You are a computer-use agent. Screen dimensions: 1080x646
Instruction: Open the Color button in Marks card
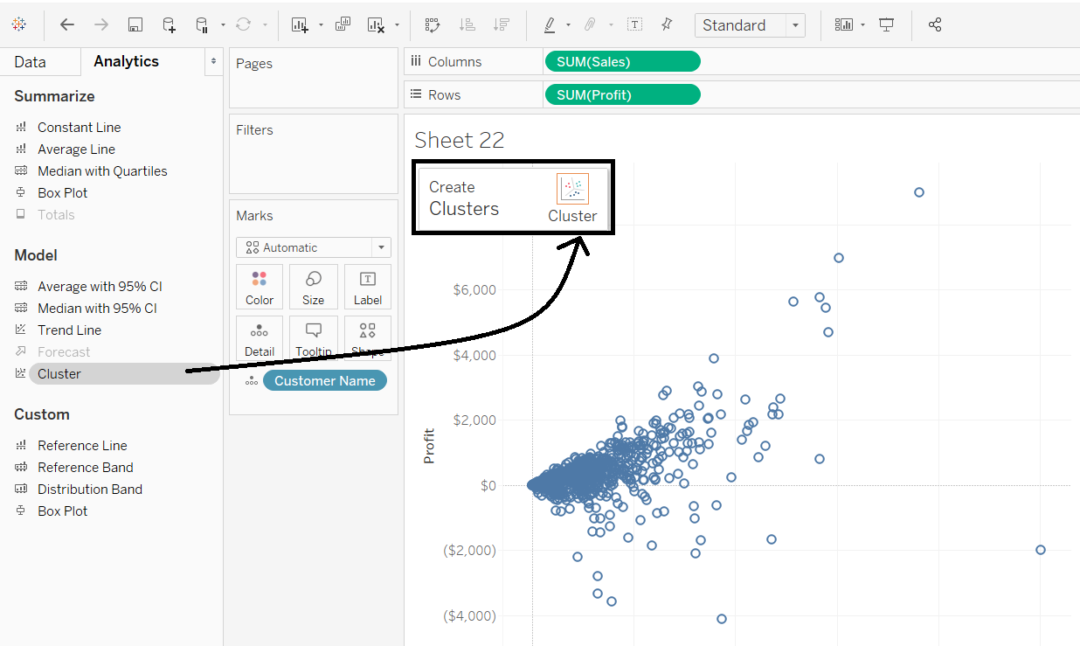(x=259, y=287)
